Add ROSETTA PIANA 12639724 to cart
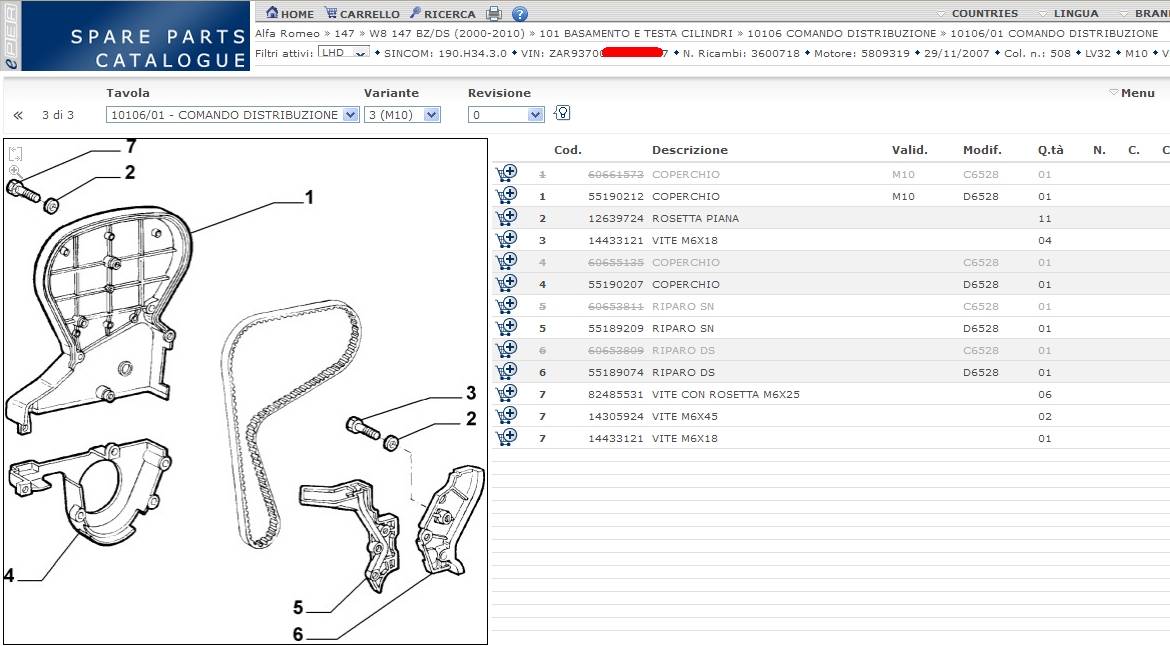The image size is (1170, 646). (x=507, y=218)
